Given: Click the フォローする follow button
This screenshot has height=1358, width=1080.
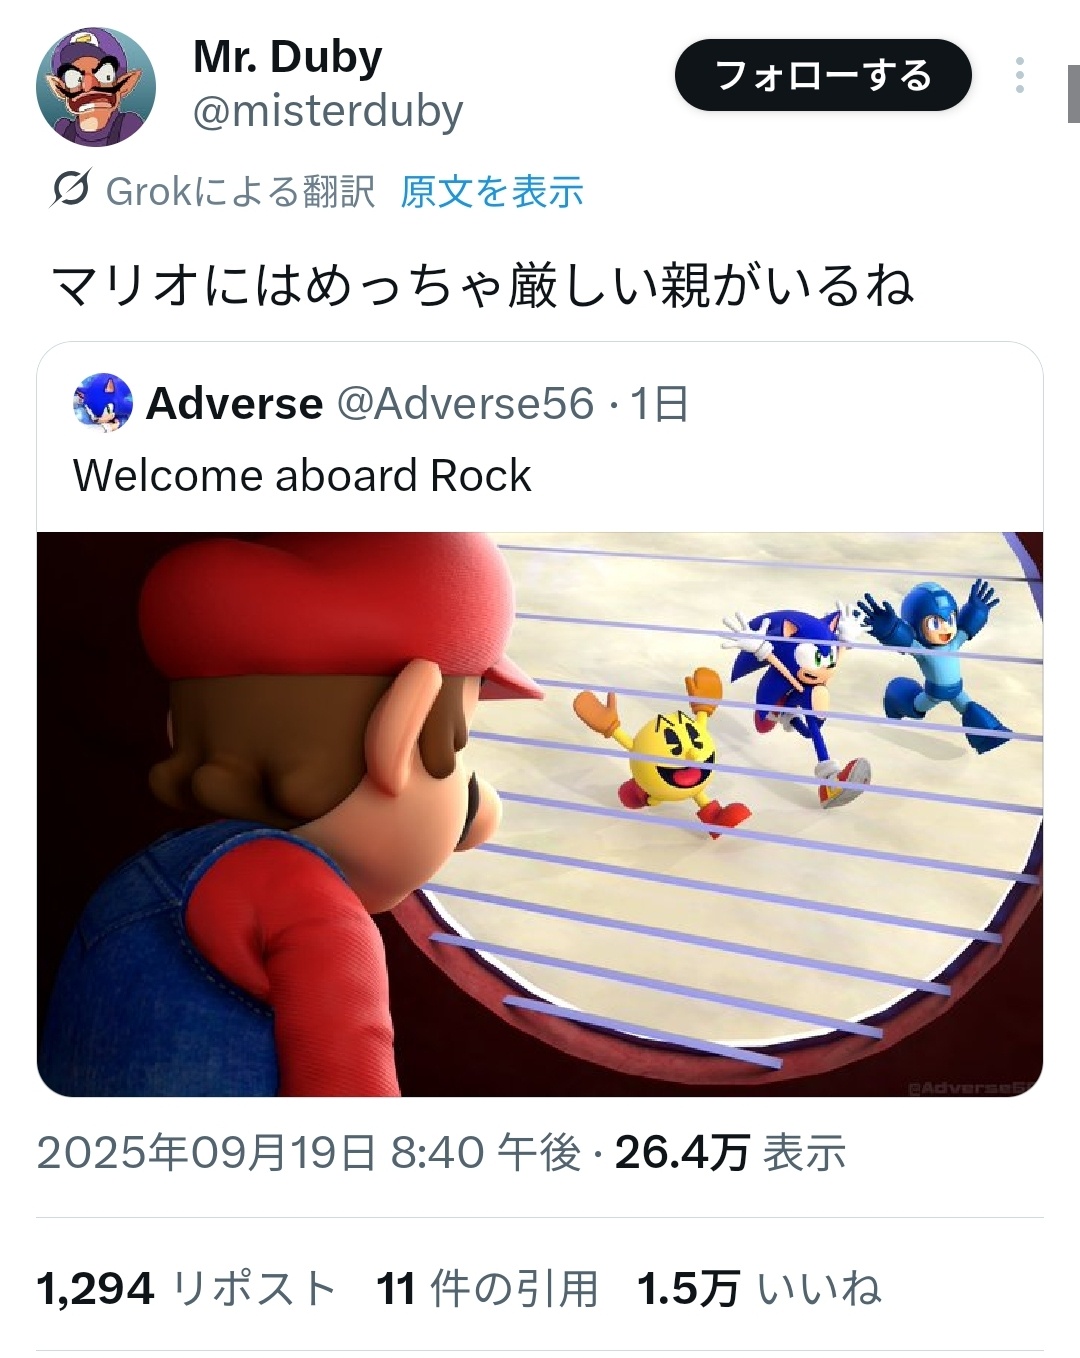Looking at the screenshot, I should [823, 75].
